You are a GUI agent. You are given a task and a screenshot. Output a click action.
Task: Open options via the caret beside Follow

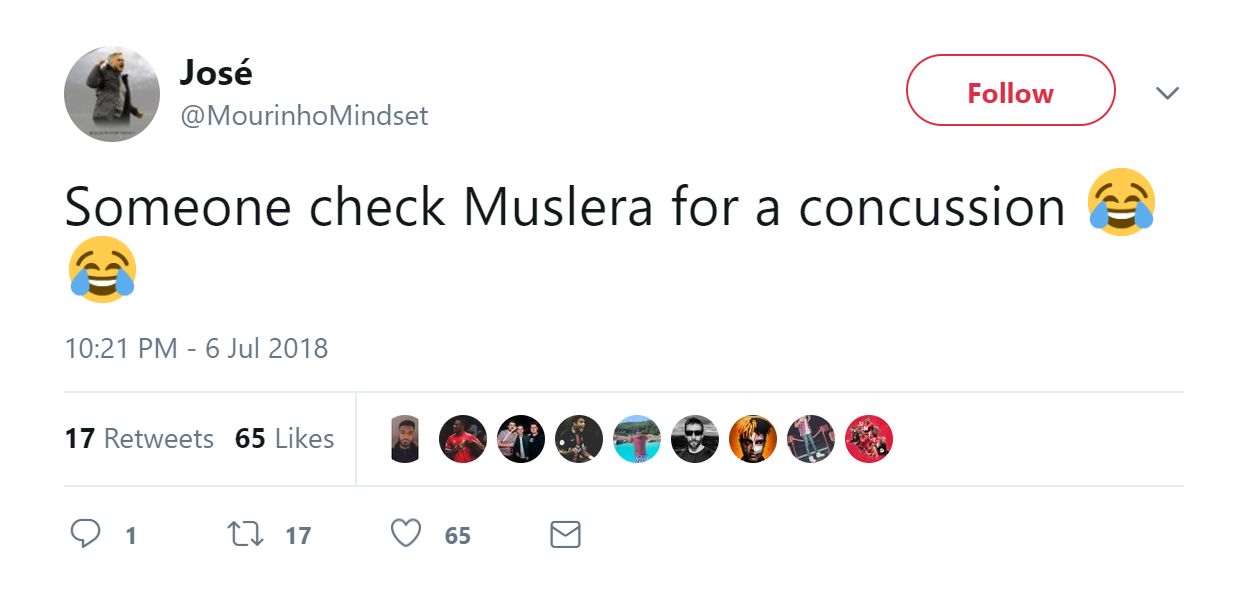(x=1167, y=92)
